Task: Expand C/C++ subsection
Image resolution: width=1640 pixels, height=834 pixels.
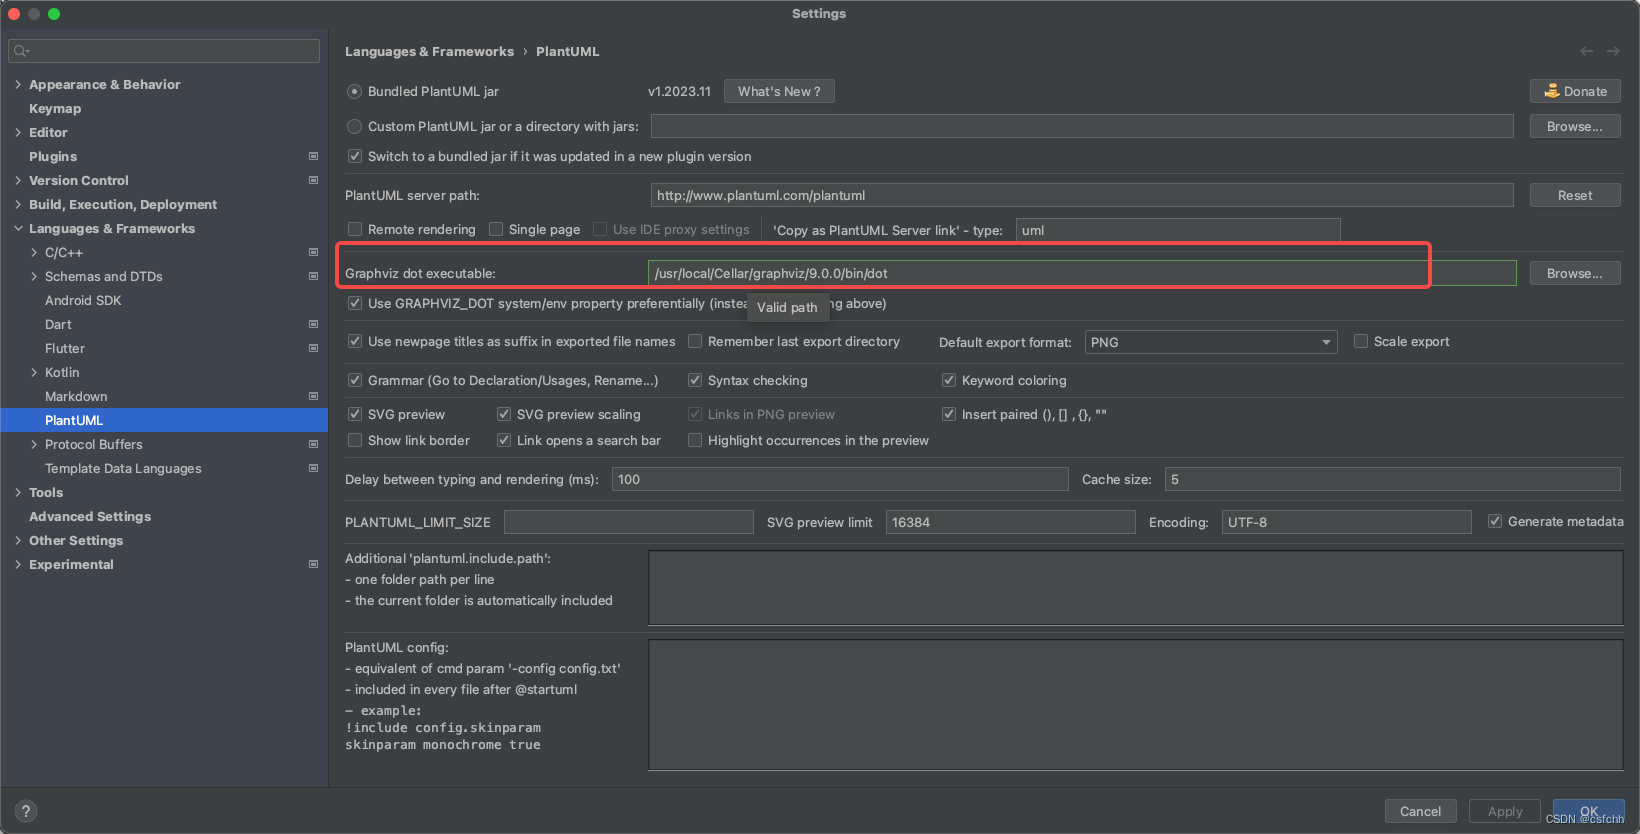Action: 34,252
